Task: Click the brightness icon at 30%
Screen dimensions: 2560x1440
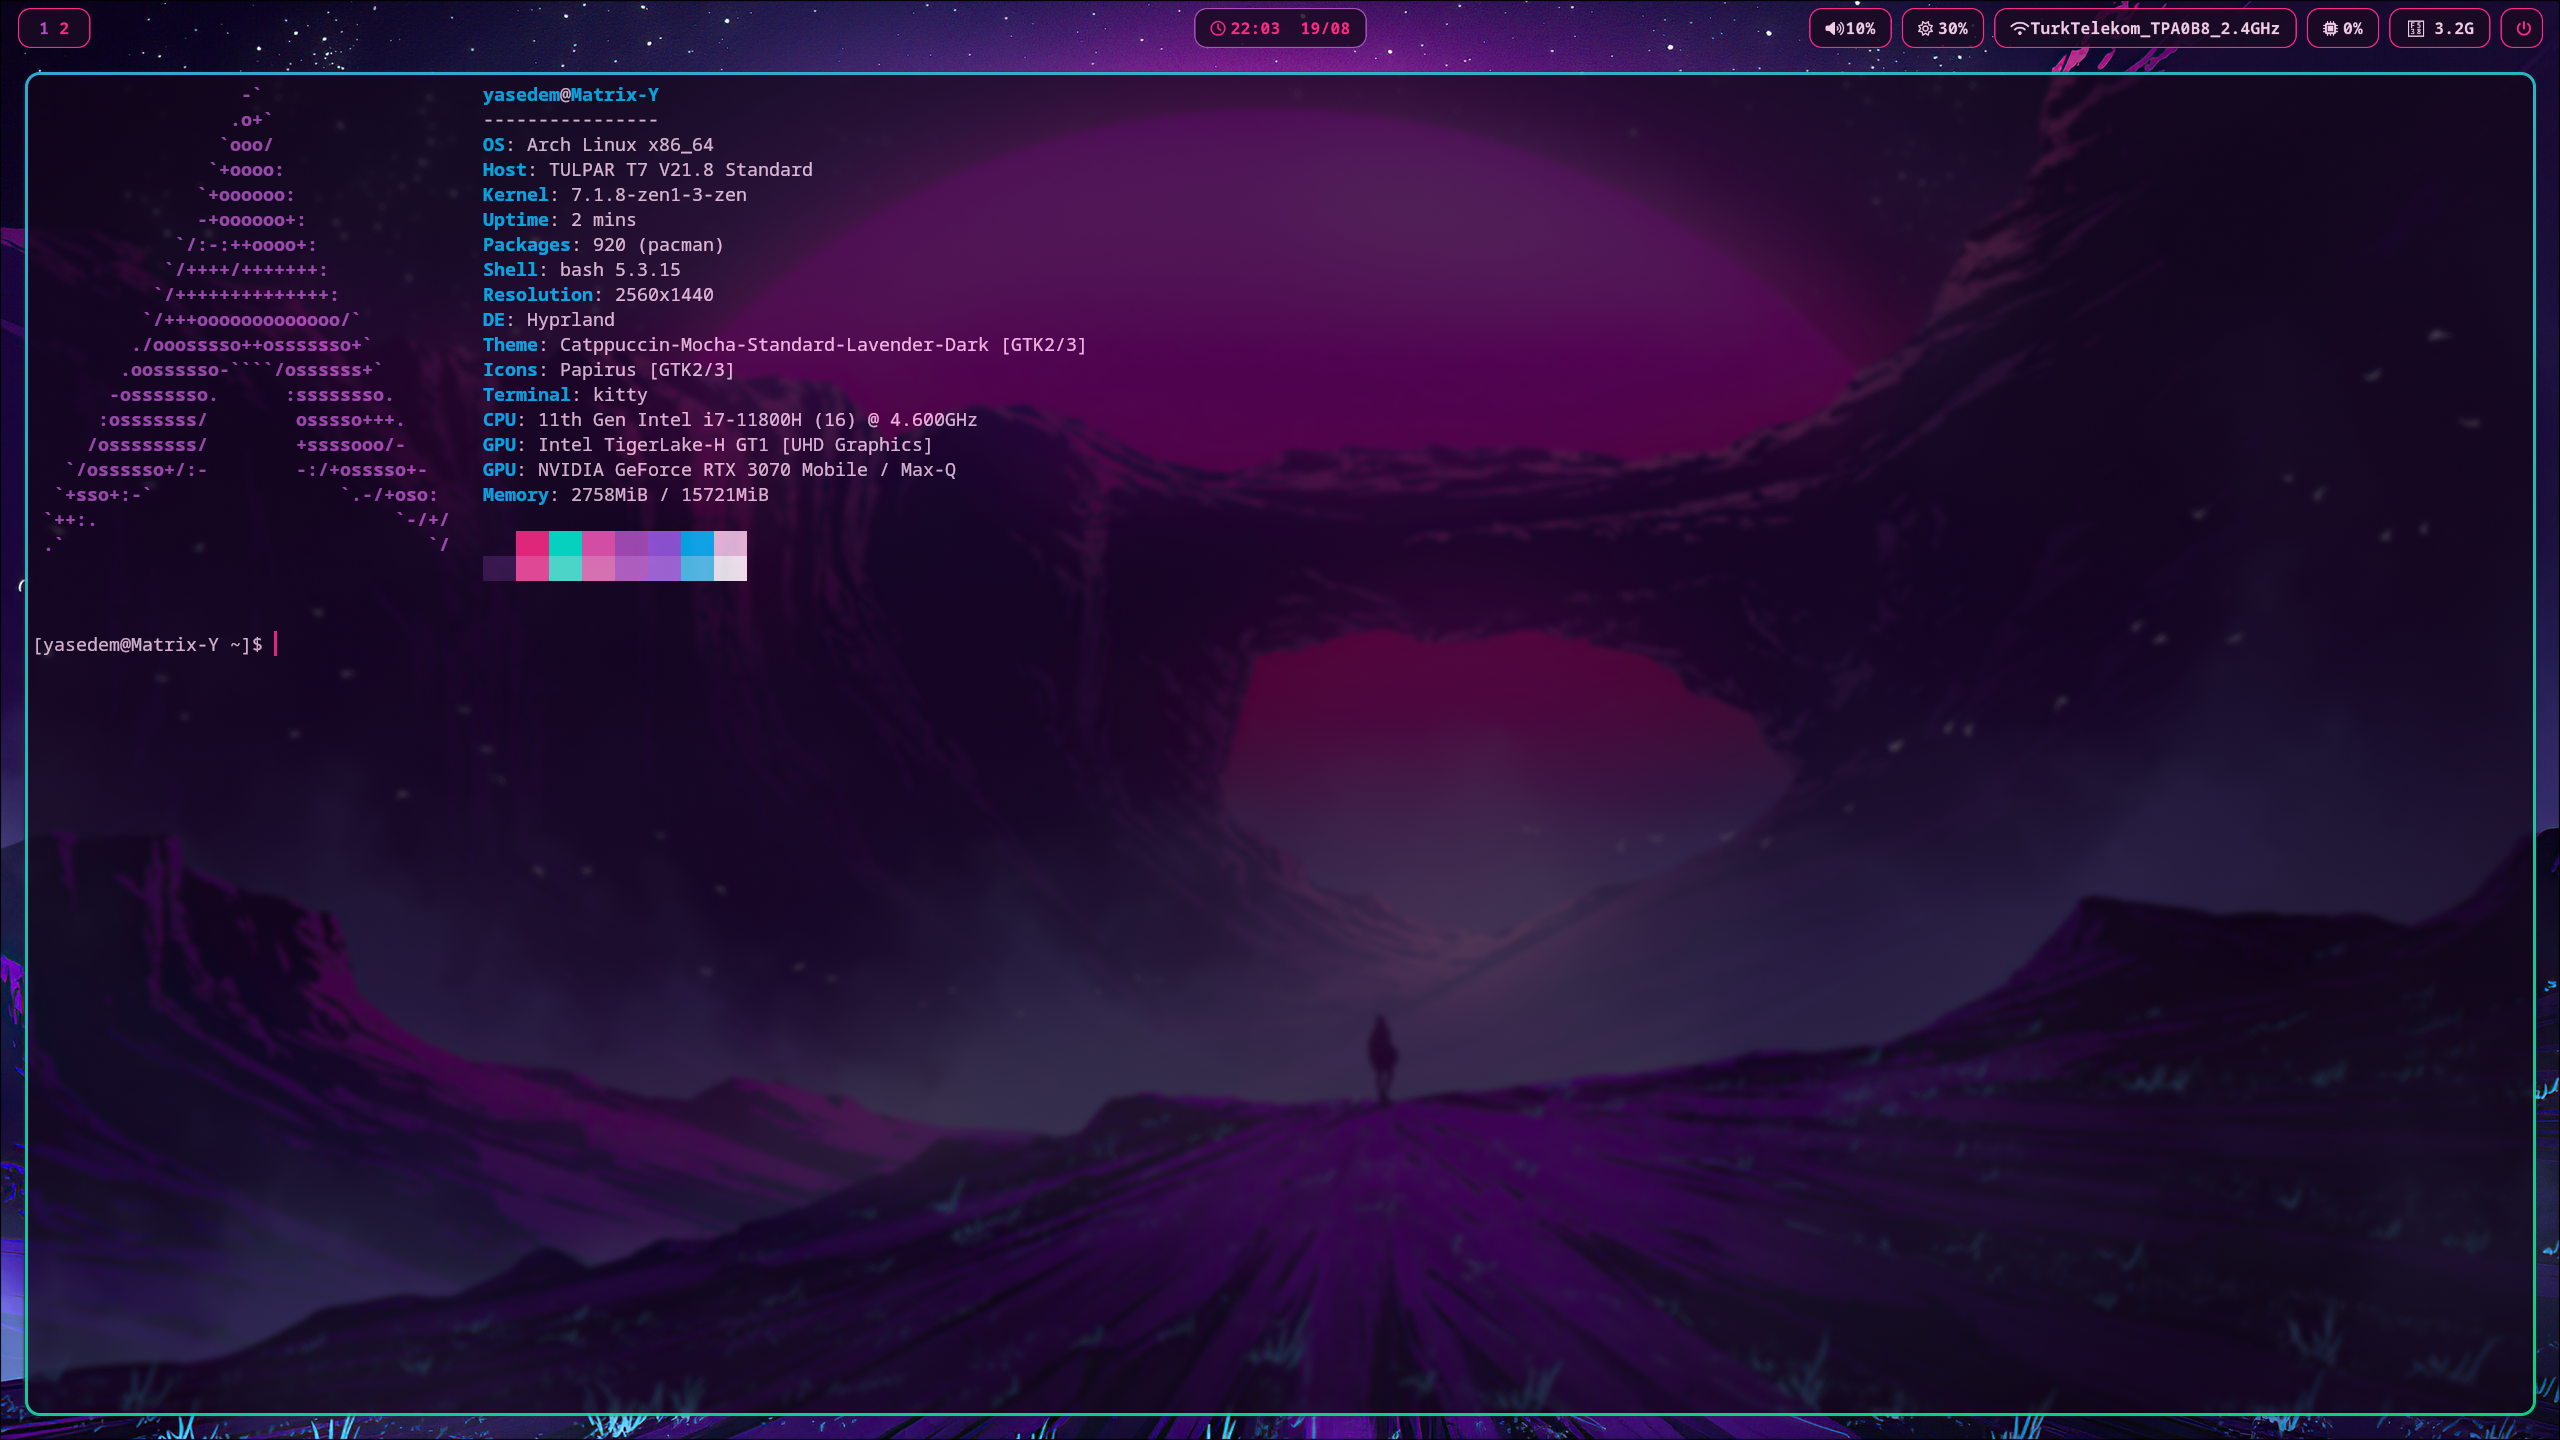Action: [x=1925, y=28]
